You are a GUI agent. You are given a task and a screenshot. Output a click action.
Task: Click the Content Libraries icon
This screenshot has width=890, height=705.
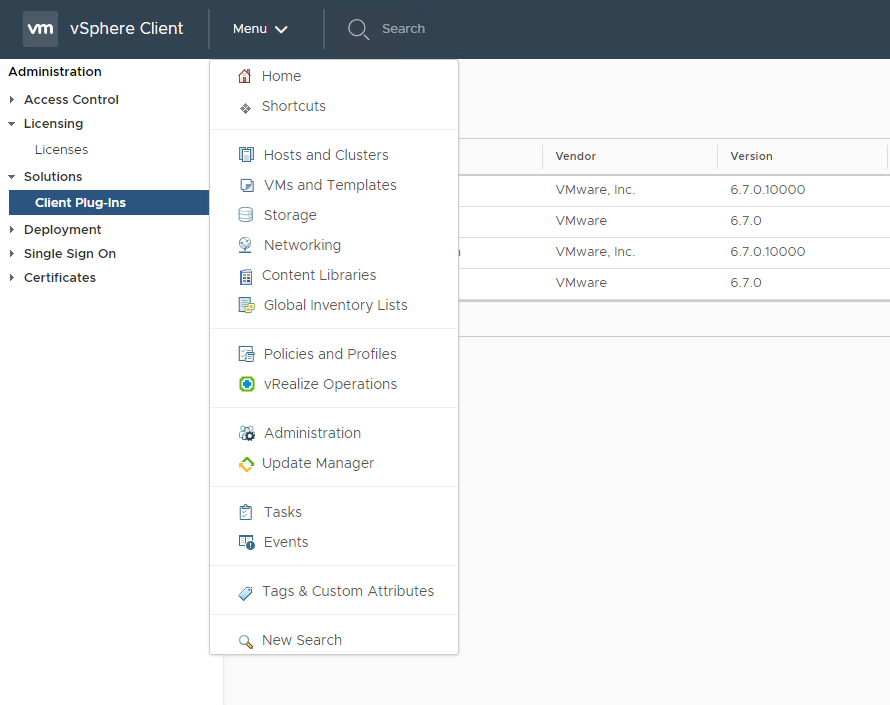pos(246,276)
